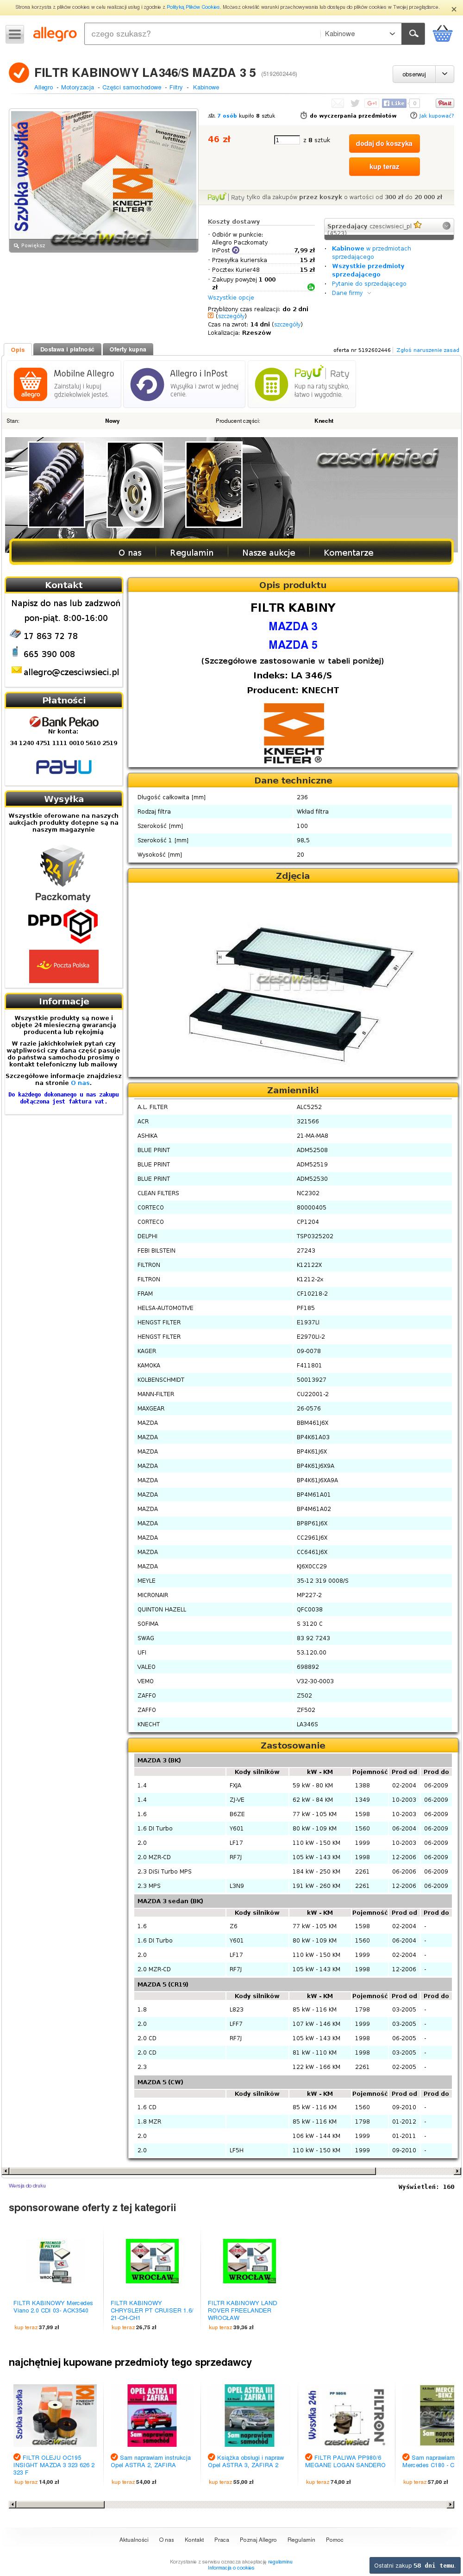Click the 'kup teraz' button
Image resolution: width=463 pixels, height=2576 pixels.
pos(384,167)
